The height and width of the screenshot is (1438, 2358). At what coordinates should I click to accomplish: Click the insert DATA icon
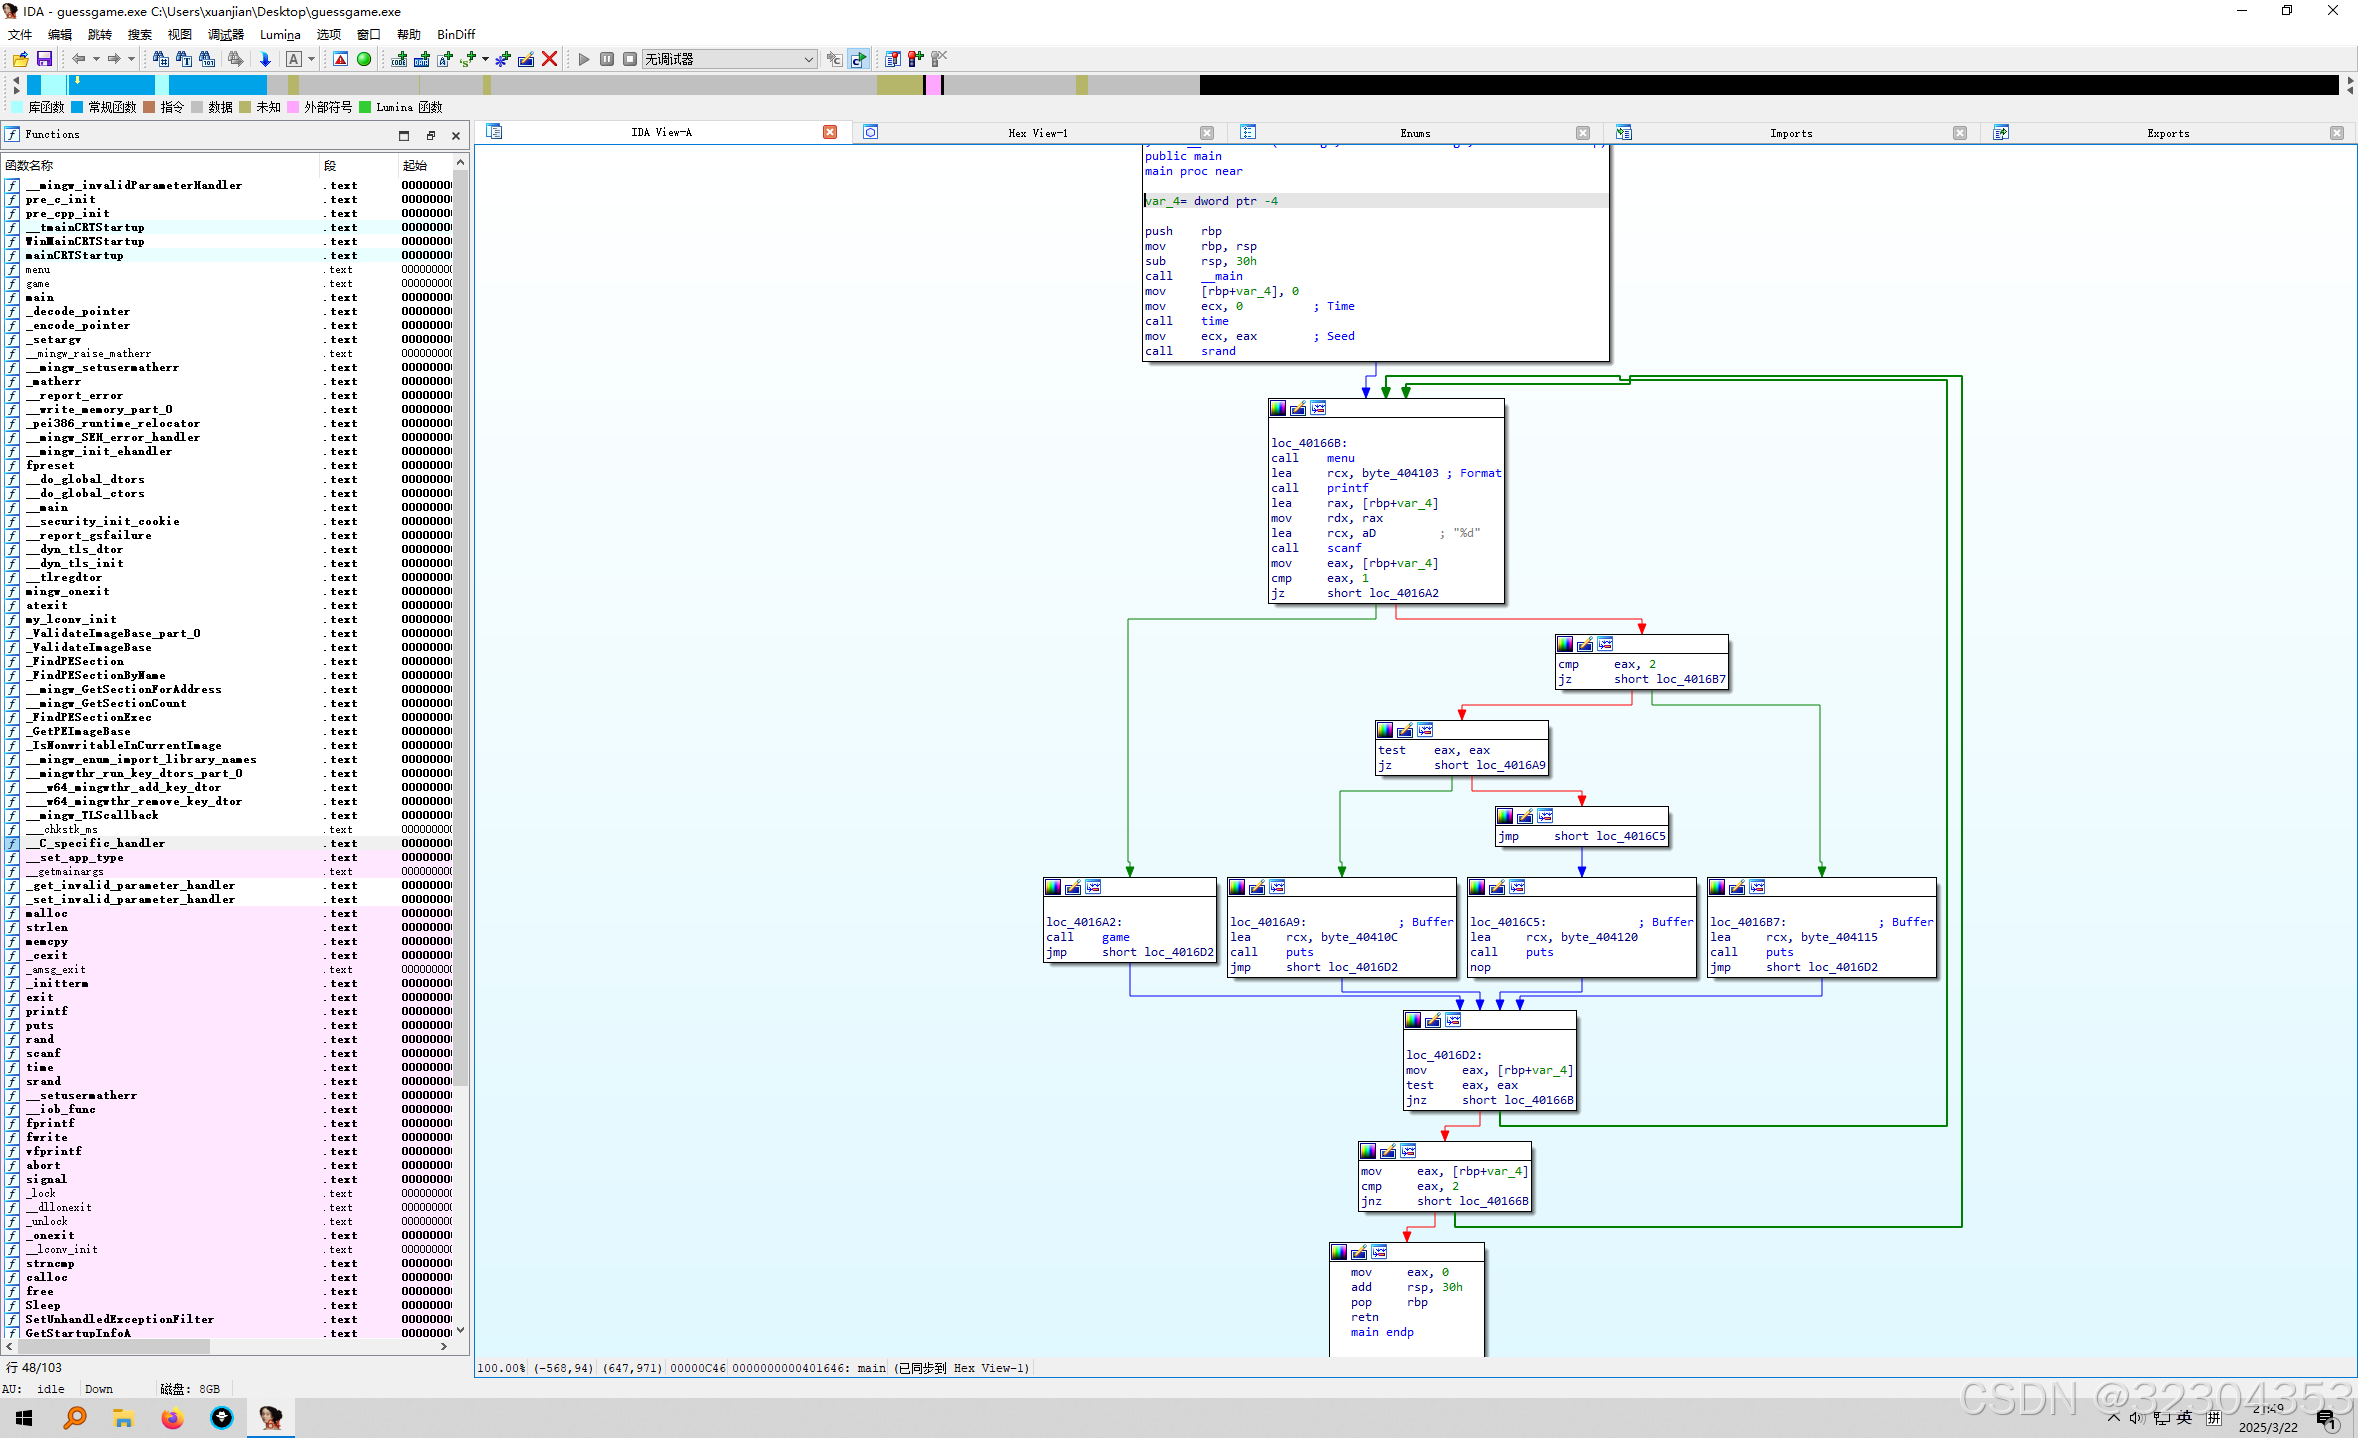tap(422, 59)
